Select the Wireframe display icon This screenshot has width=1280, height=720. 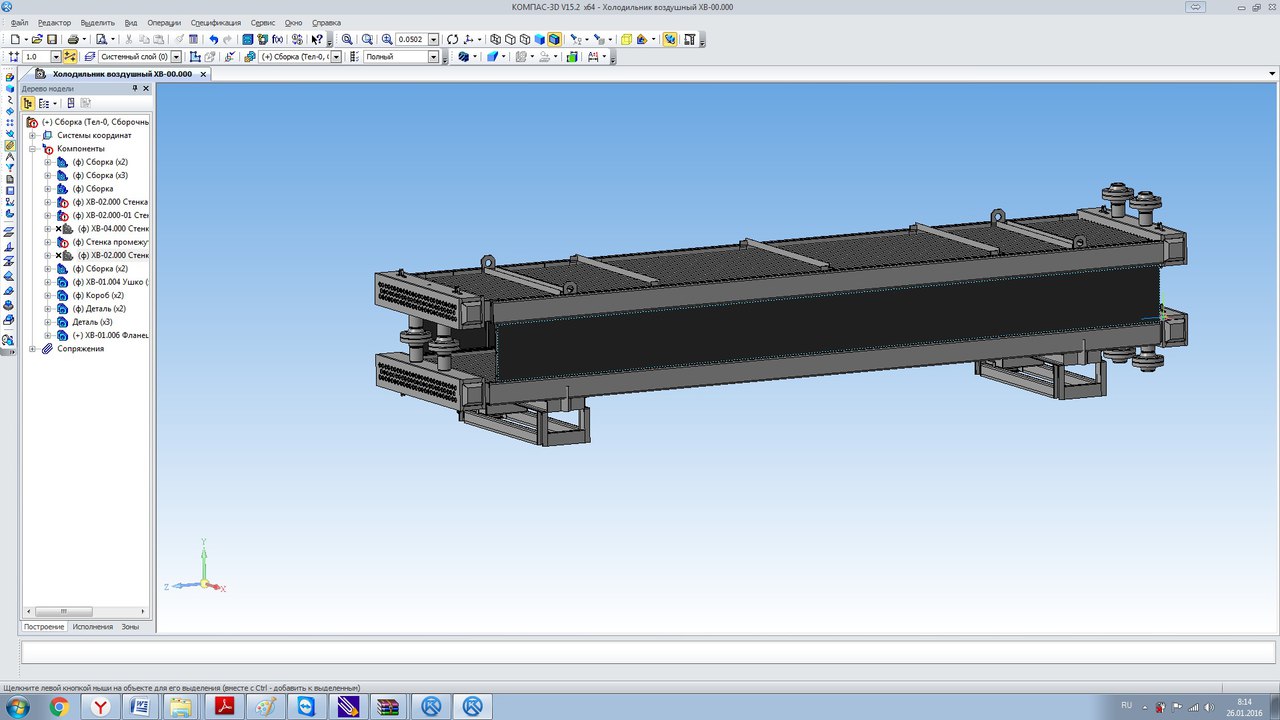pos(496,39)
